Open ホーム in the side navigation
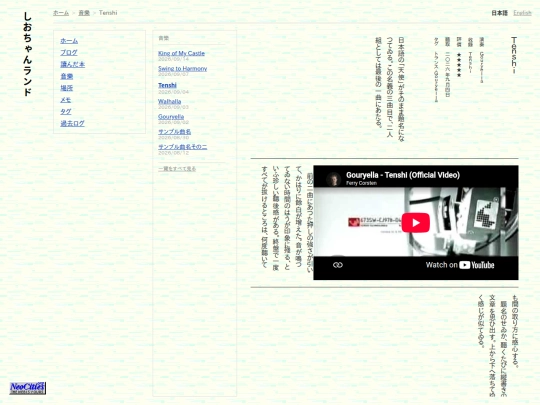Image resolution: width=540 pixels, height=405 pixels. click(69, 41)
